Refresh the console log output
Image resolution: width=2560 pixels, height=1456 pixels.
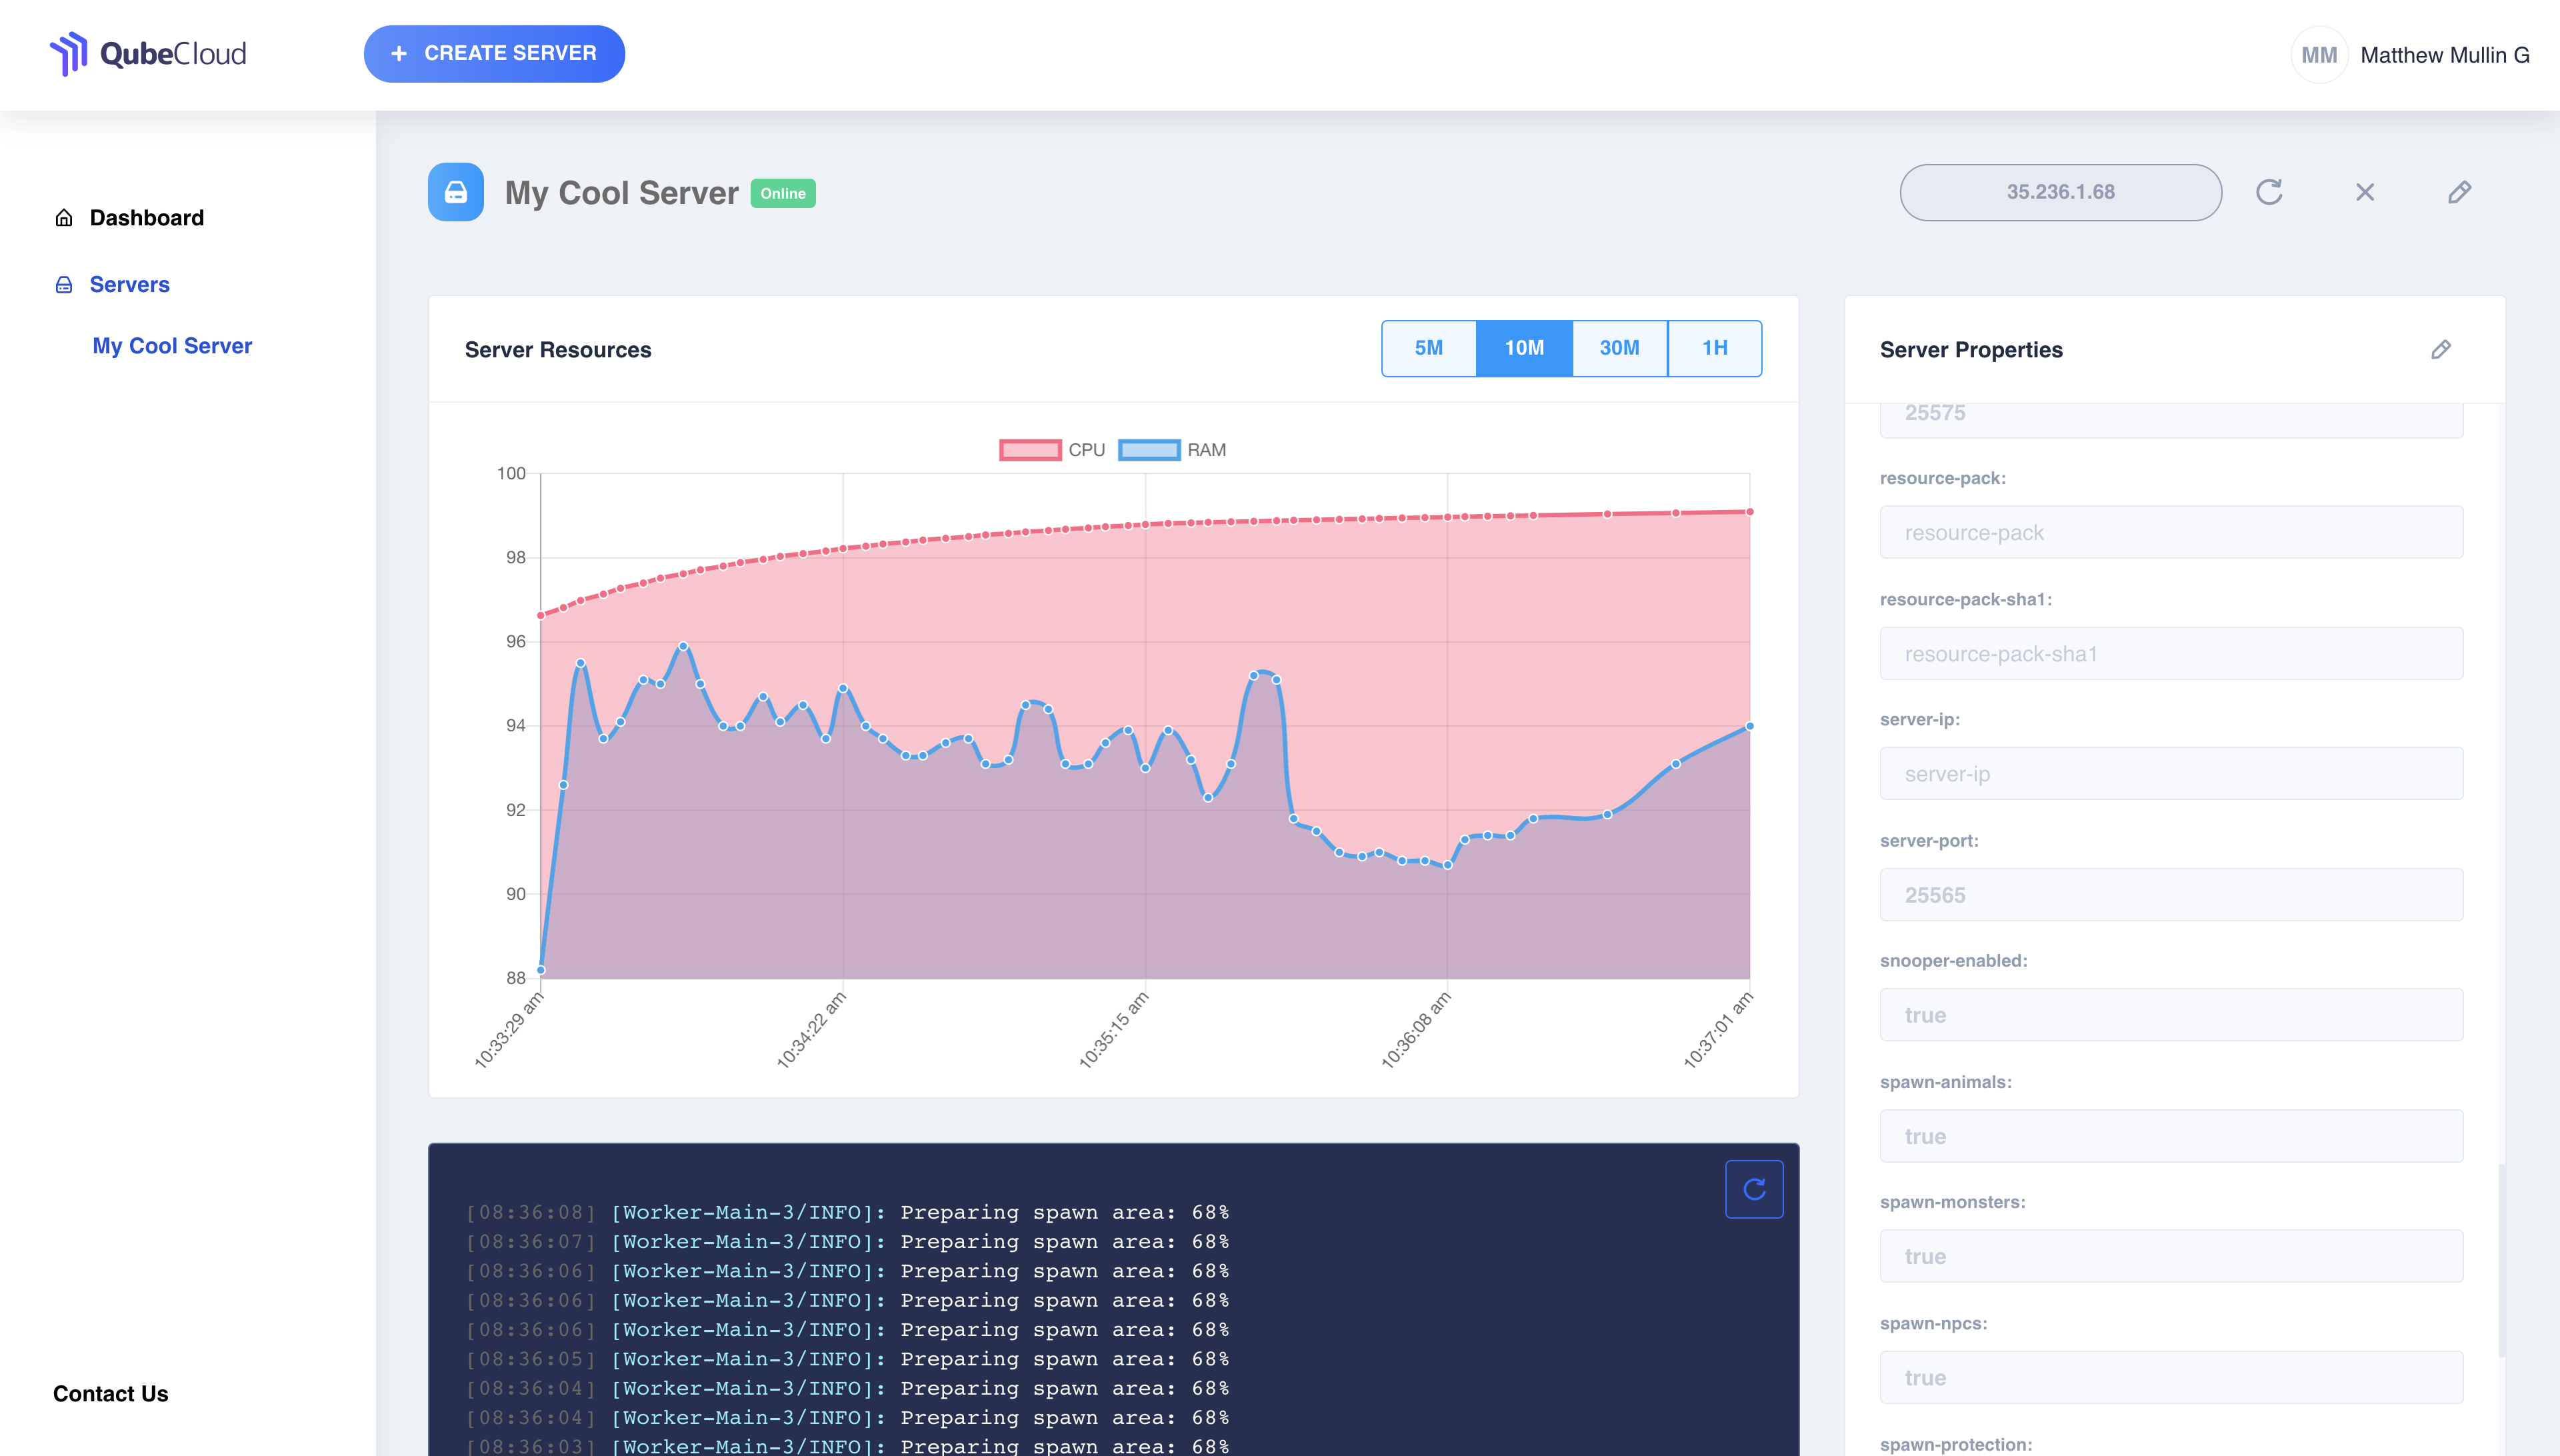(x=1753, y=1188)
